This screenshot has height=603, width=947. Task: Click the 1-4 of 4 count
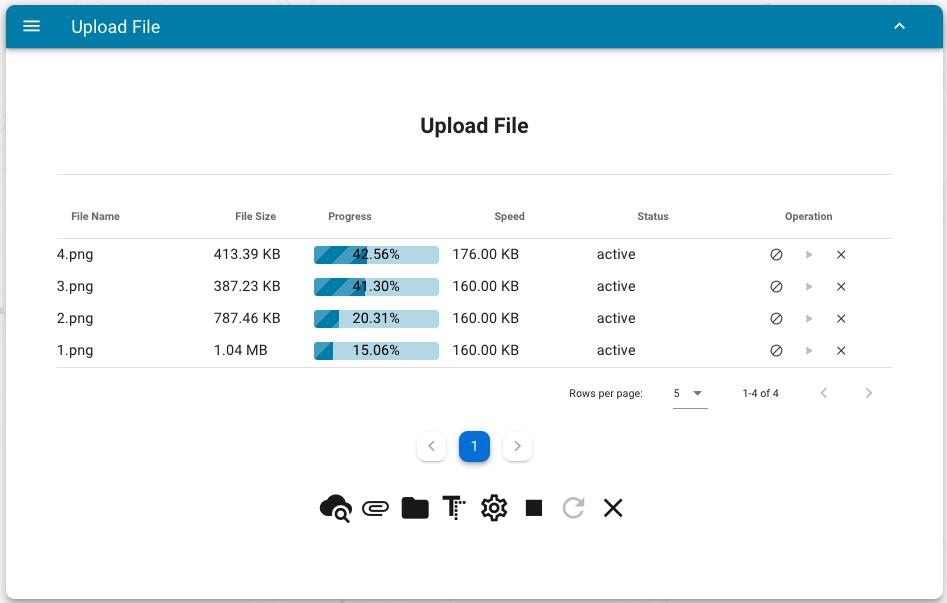click(760, 393)
